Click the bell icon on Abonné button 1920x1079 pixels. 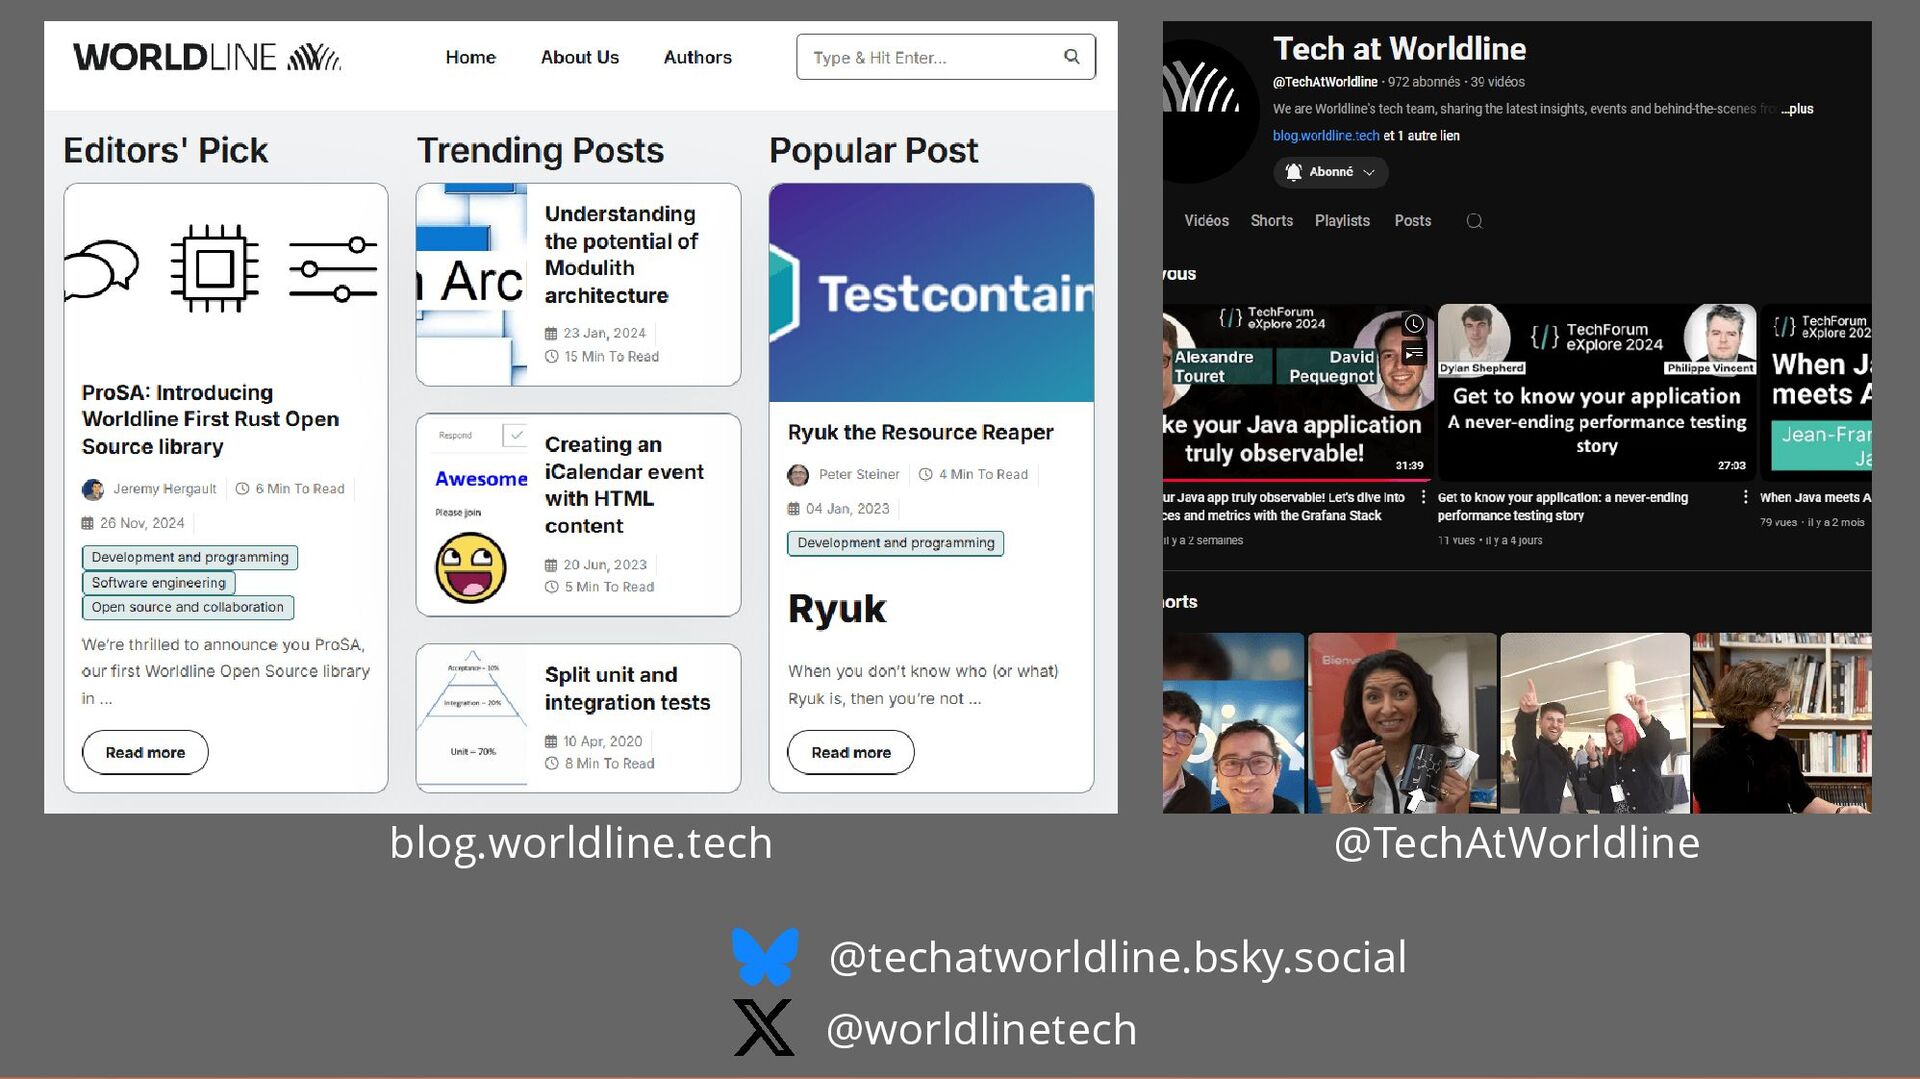point(1293,172)
